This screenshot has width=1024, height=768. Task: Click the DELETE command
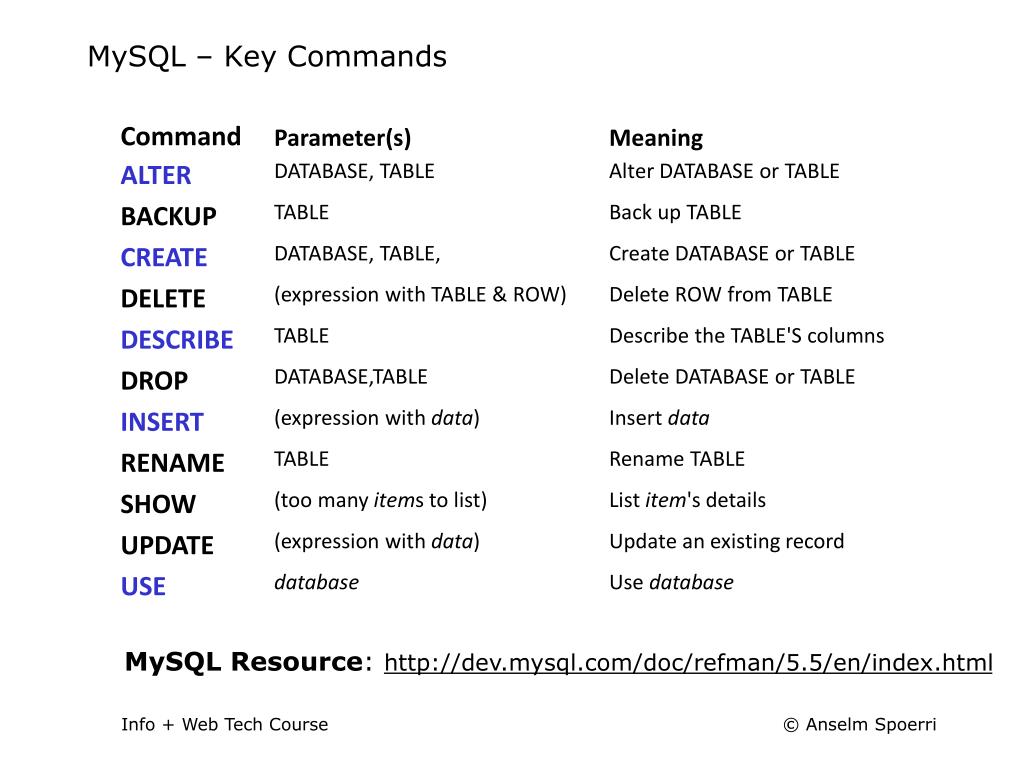pyautogui.click(x=163, y=298)
